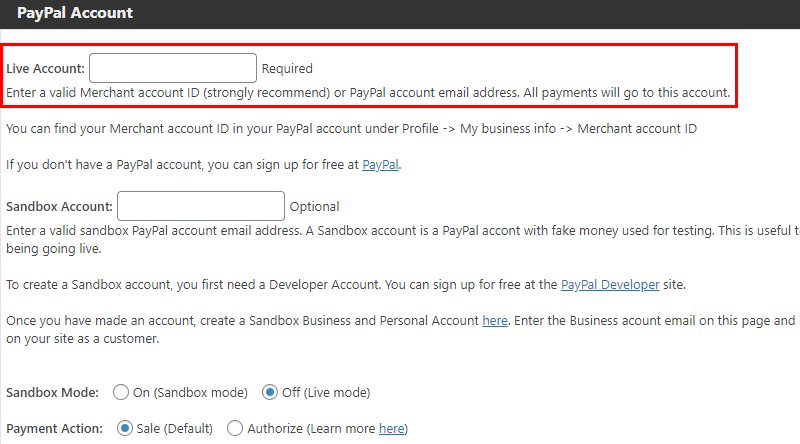Select the Authorize payment action radio
This screenshot has height=444, width=800.
tap(235, 428)
